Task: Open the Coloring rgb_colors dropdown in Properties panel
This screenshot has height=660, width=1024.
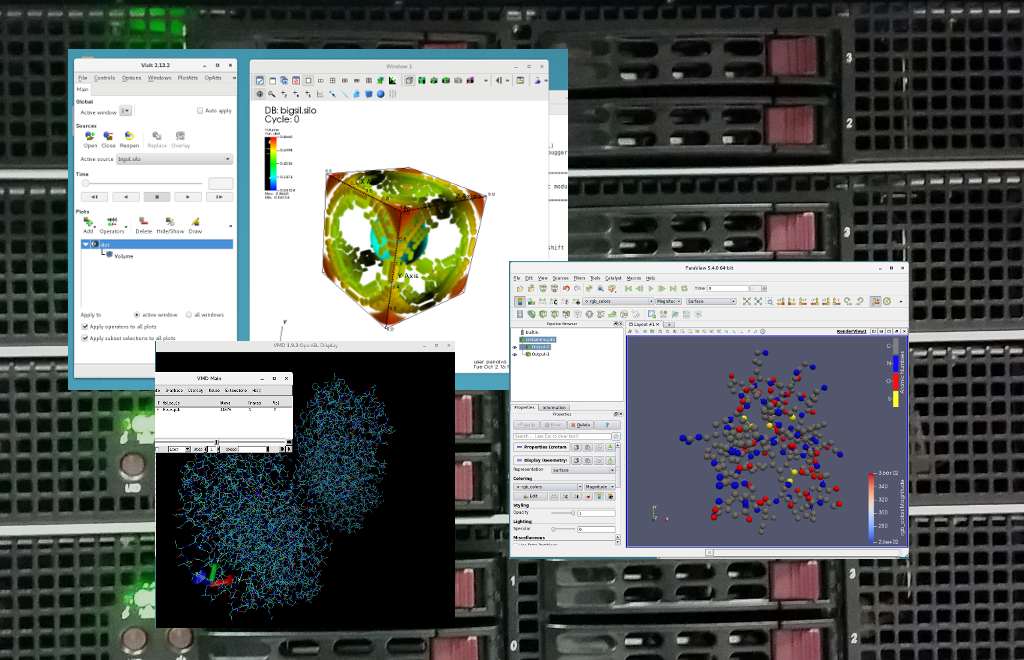Action: [x=548, y=487]
